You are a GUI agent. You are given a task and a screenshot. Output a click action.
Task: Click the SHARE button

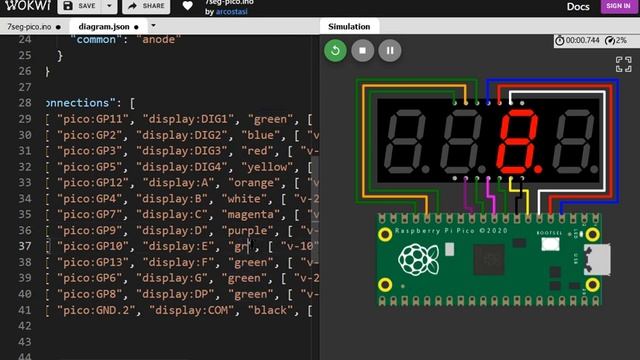click(146, 6)
